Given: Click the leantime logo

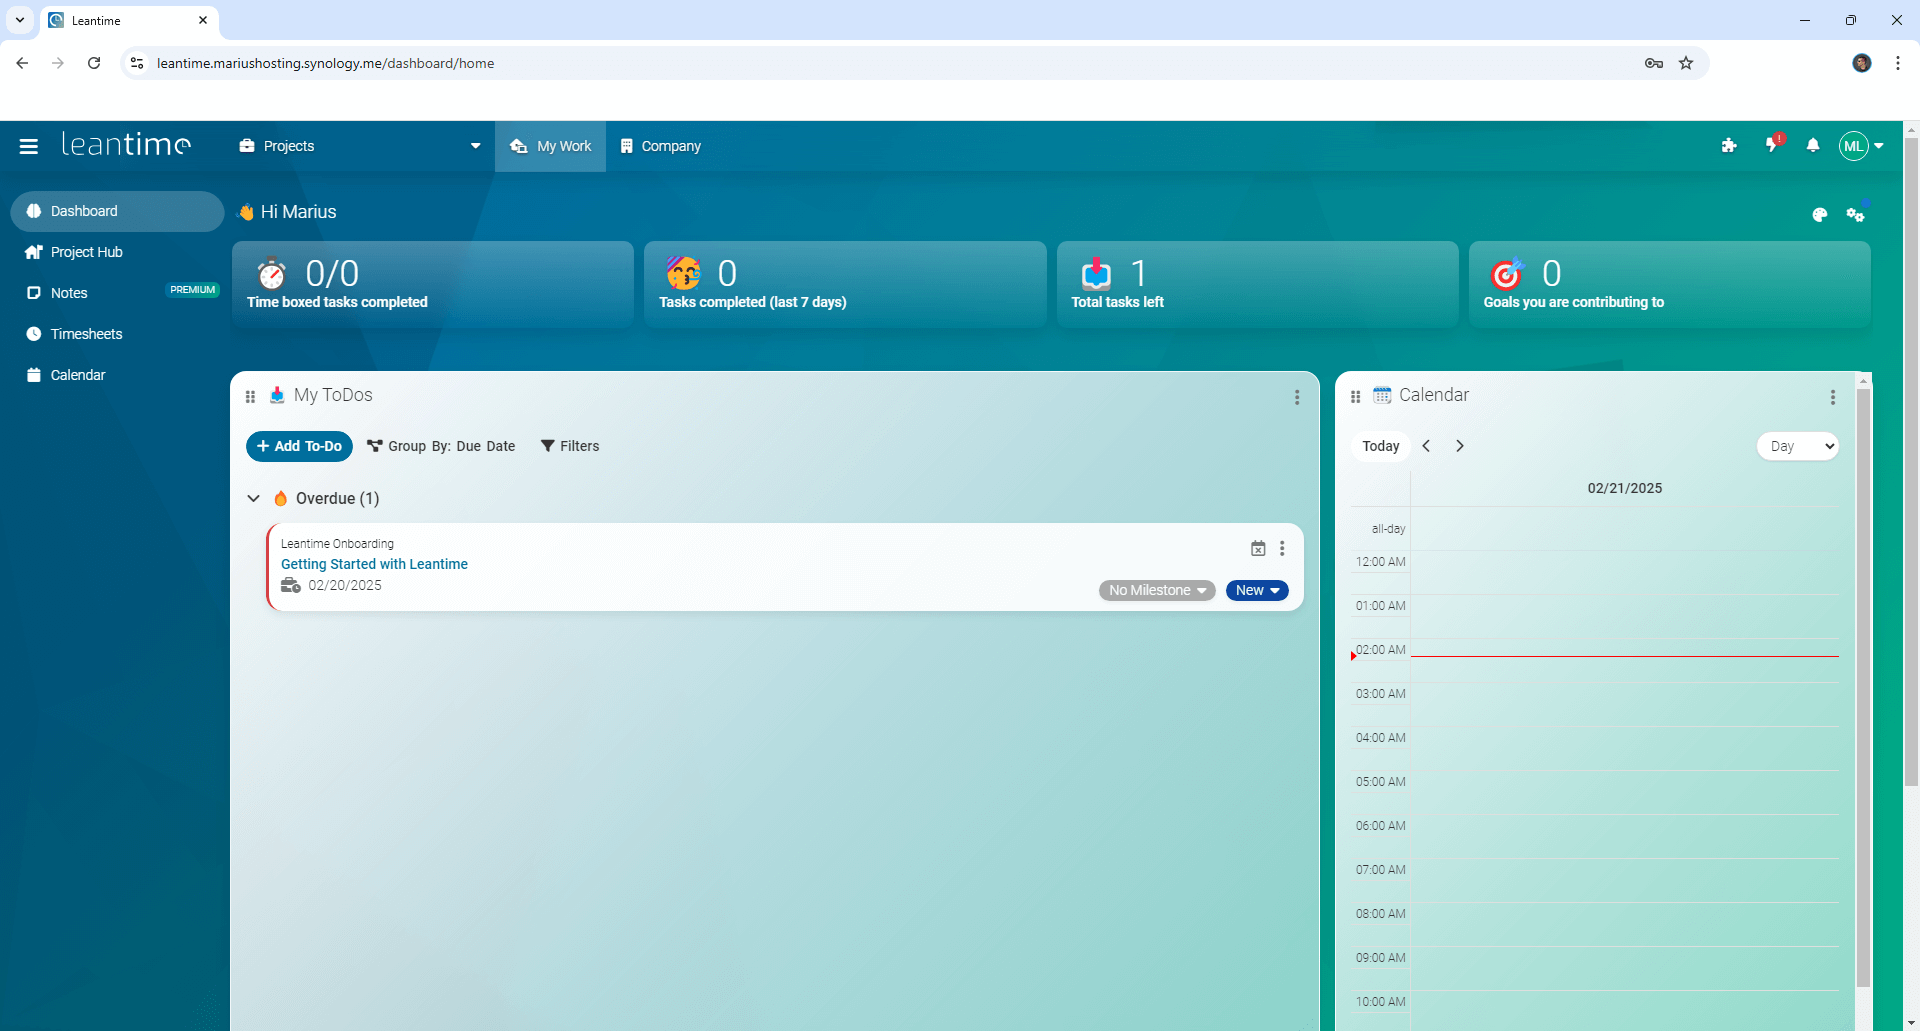Looking at the screenshot, I should [126, 145].
